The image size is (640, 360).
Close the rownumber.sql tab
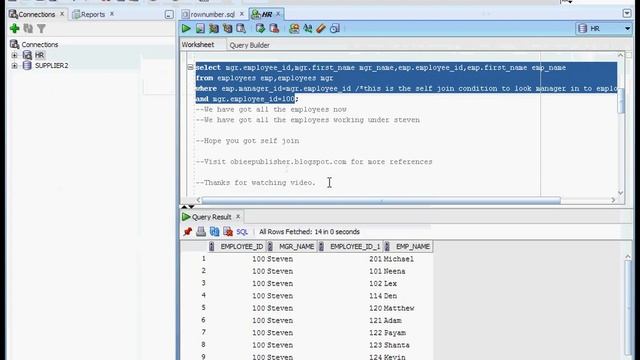(x=242, y=14)
